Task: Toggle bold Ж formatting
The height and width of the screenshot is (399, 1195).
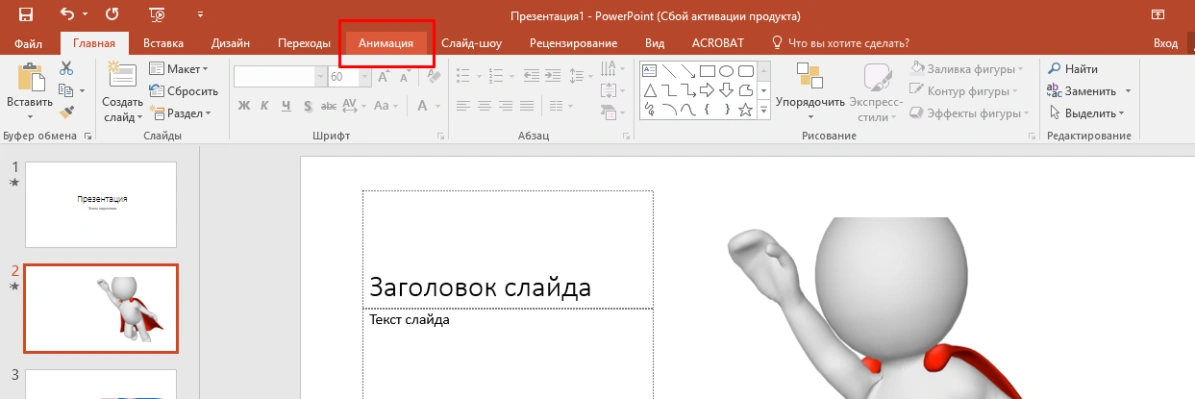Action: pyautogui.click(x=244, y=105)
